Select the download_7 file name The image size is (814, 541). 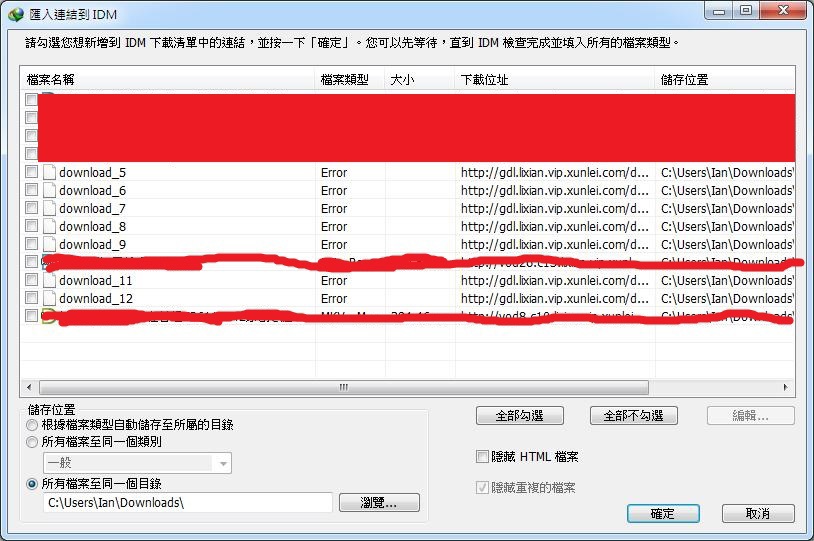tap(92, 208)
